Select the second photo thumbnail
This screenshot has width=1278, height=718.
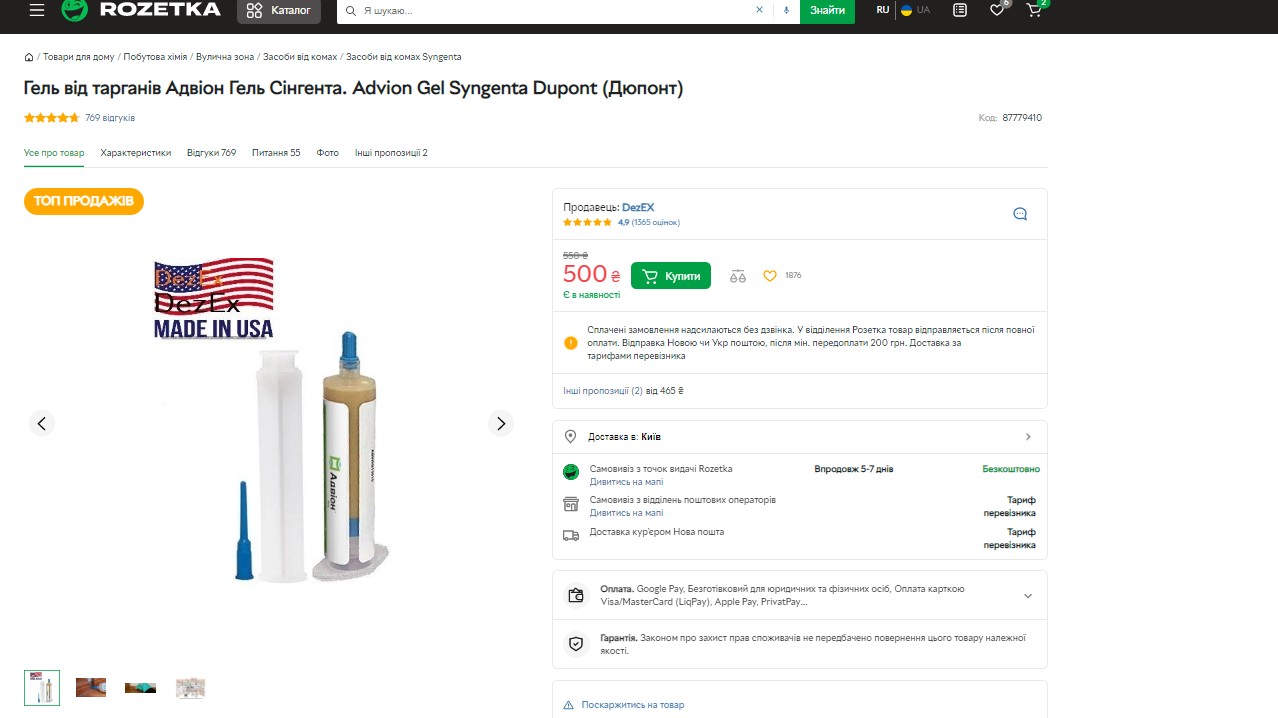click(91, 688)
